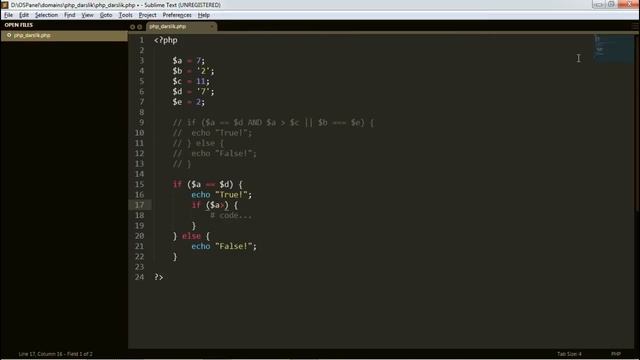The image size is (640, 360).
Task: Open the Goto menu
Action: point(106,15)
